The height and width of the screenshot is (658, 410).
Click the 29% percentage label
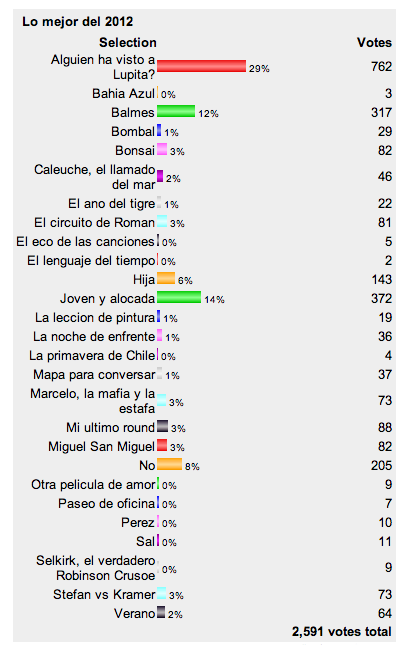click(259, 68)
